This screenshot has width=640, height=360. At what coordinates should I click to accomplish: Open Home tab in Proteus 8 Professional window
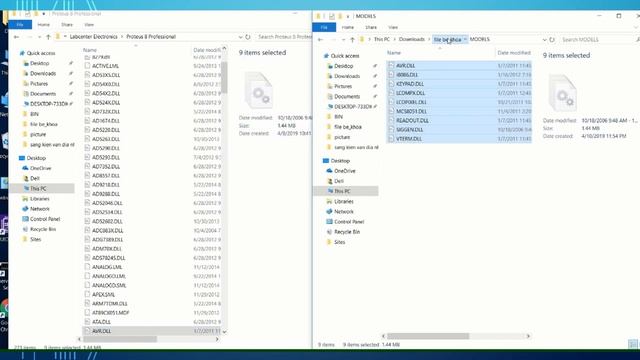(44, 24)
